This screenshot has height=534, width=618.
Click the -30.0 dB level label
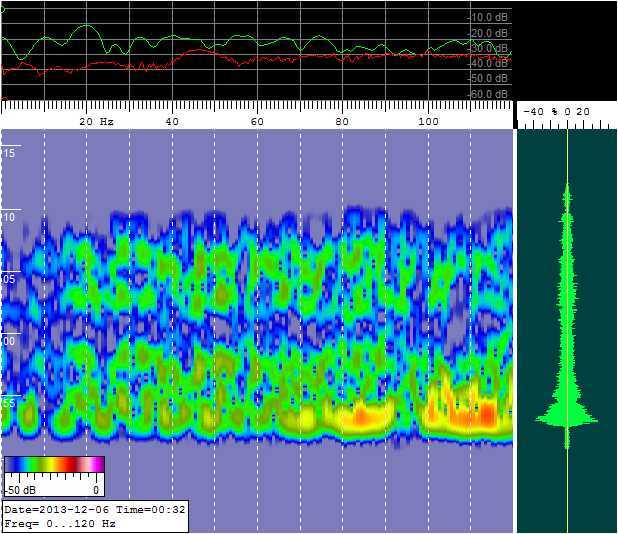[x=488, y=48]
